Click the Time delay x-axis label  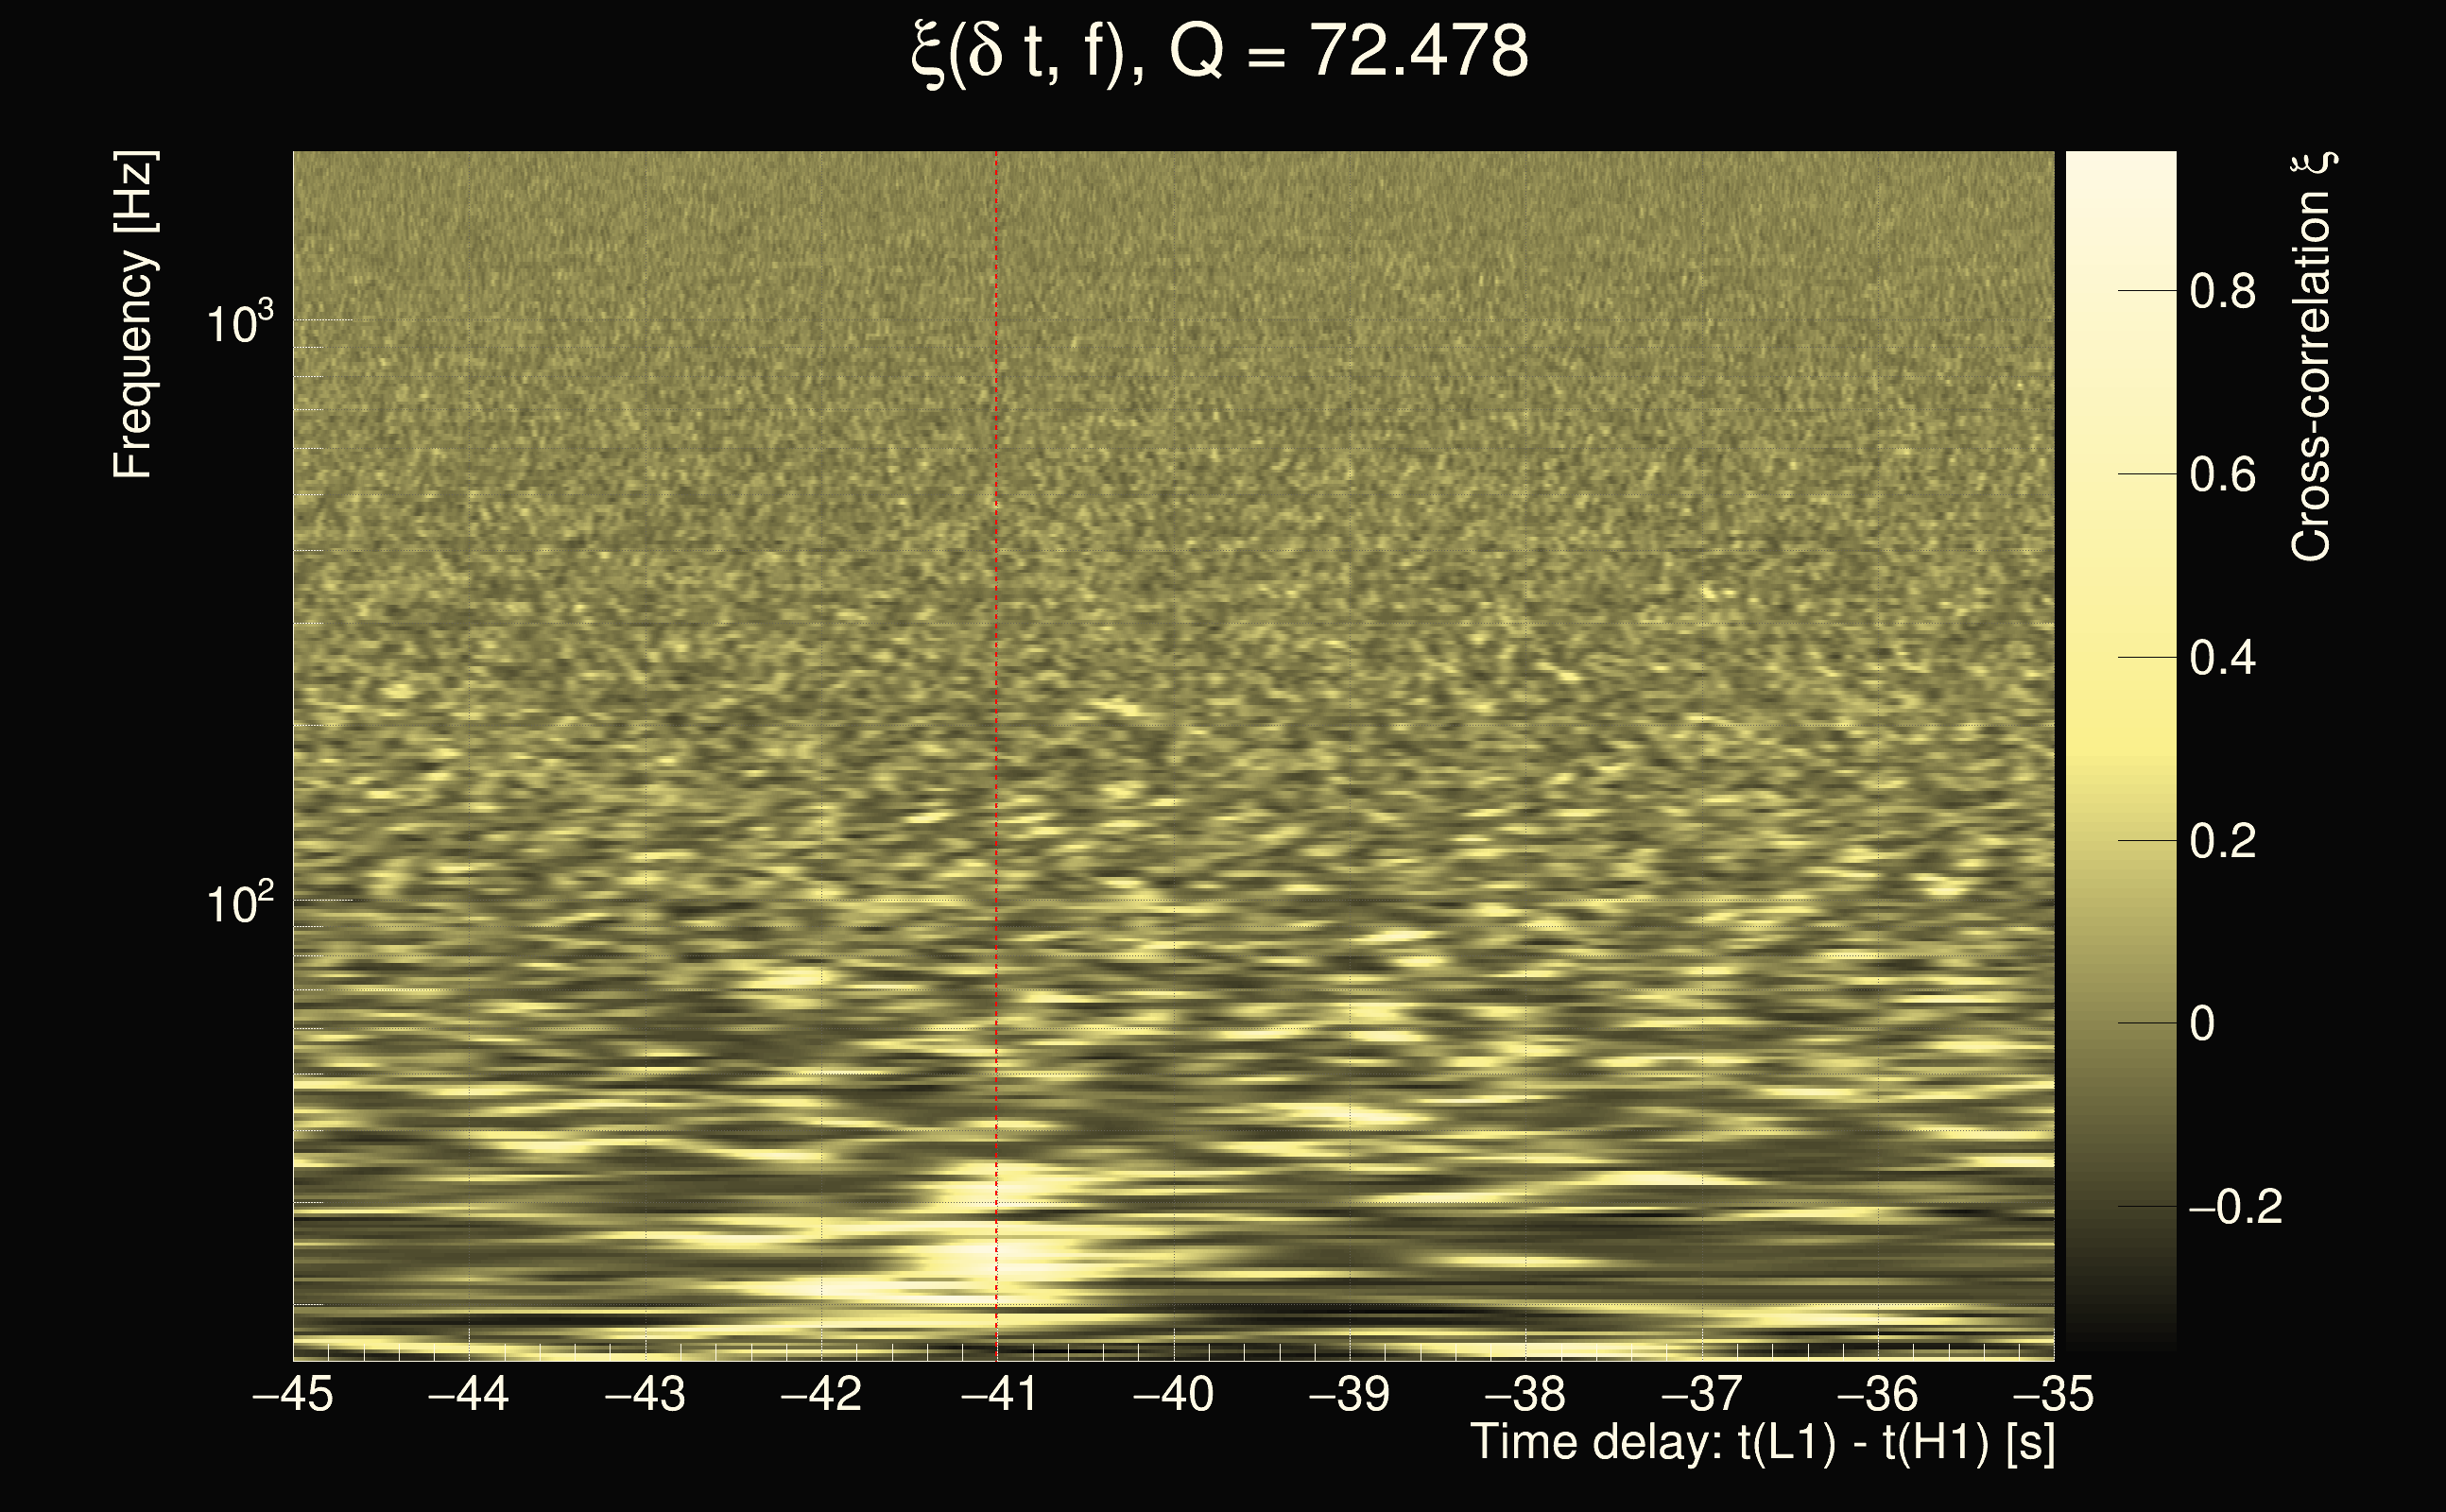(x=1762, y=1443)
